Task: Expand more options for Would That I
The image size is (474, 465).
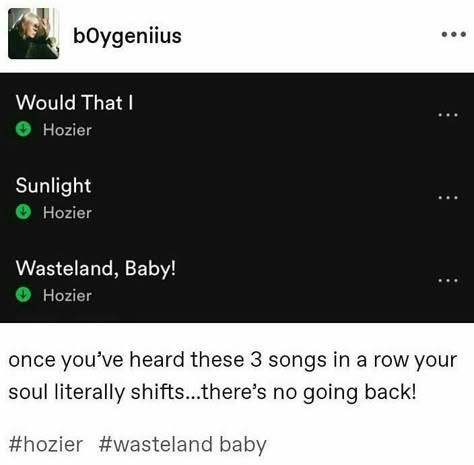Action: tap(448, 115)
